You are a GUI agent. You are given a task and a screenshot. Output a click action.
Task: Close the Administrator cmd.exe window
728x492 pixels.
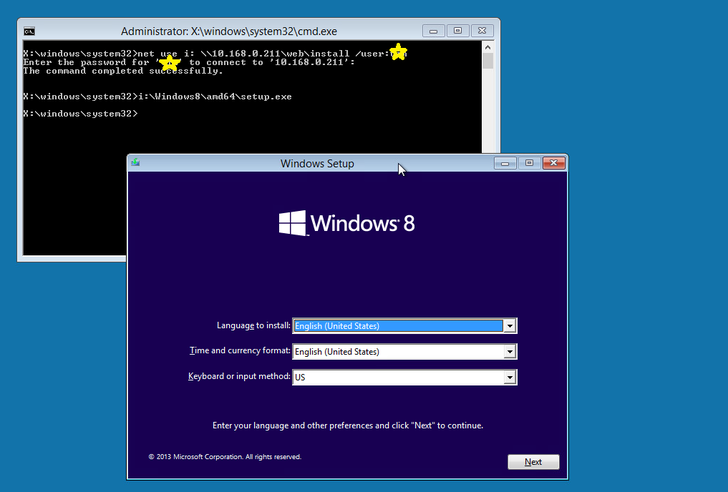(481, 30)
